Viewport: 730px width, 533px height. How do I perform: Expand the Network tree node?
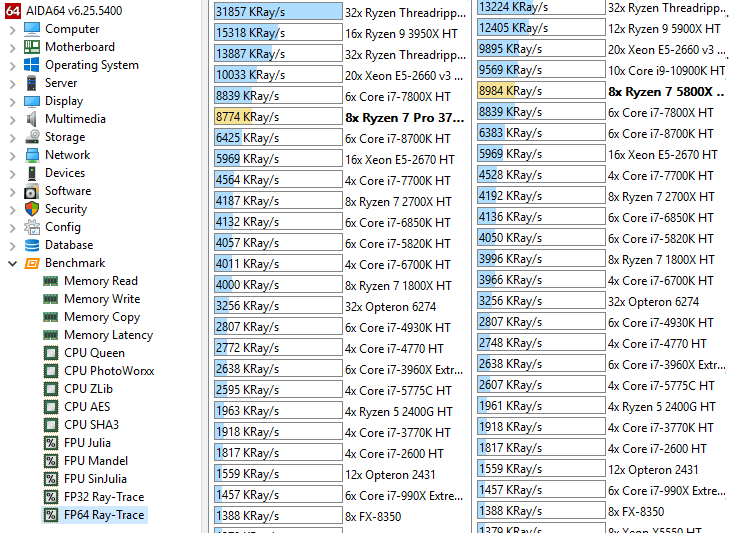click(x=13, y=156)
